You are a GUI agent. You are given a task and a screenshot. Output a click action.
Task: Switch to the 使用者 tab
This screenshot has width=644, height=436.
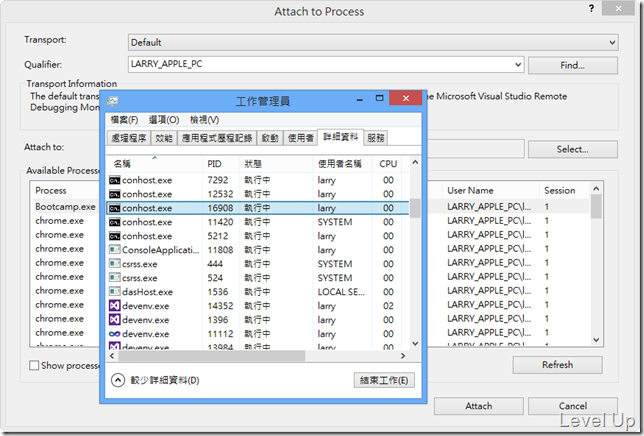pyautogui.click(x=301, y=138)
